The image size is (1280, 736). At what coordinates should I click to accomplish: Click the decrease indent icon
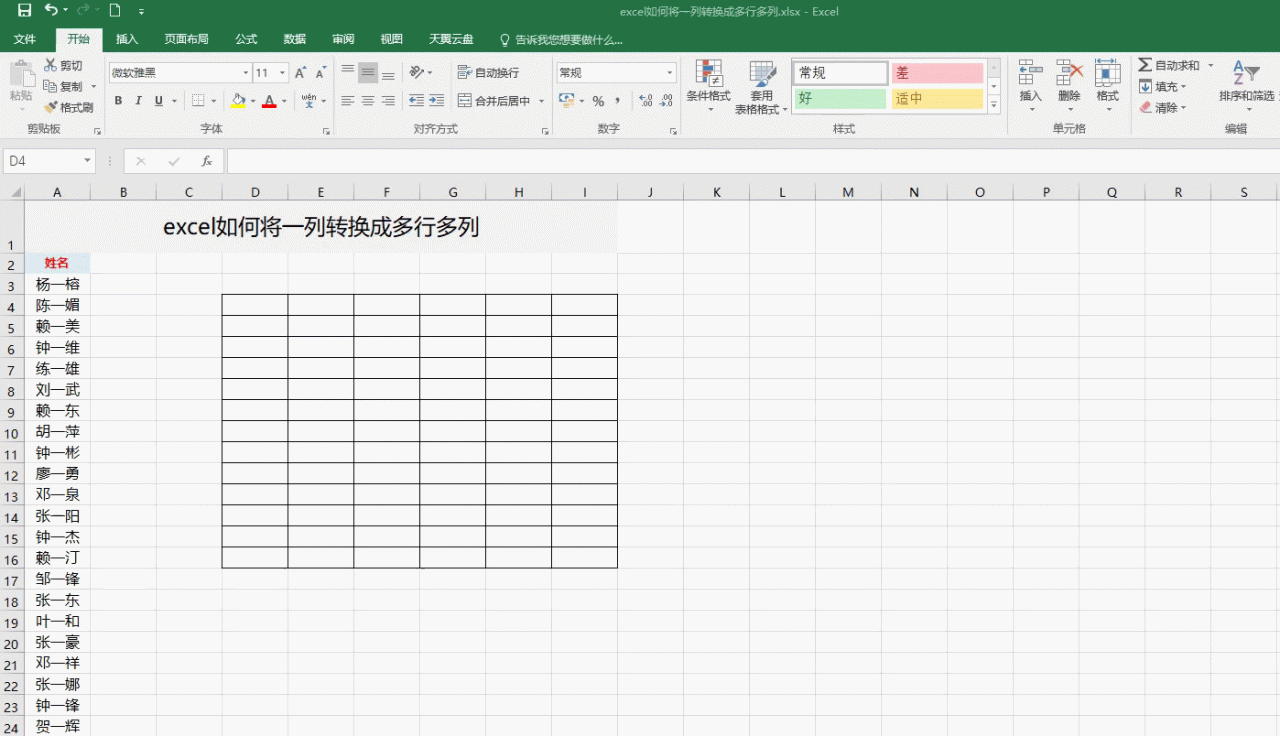click(416, 101)
